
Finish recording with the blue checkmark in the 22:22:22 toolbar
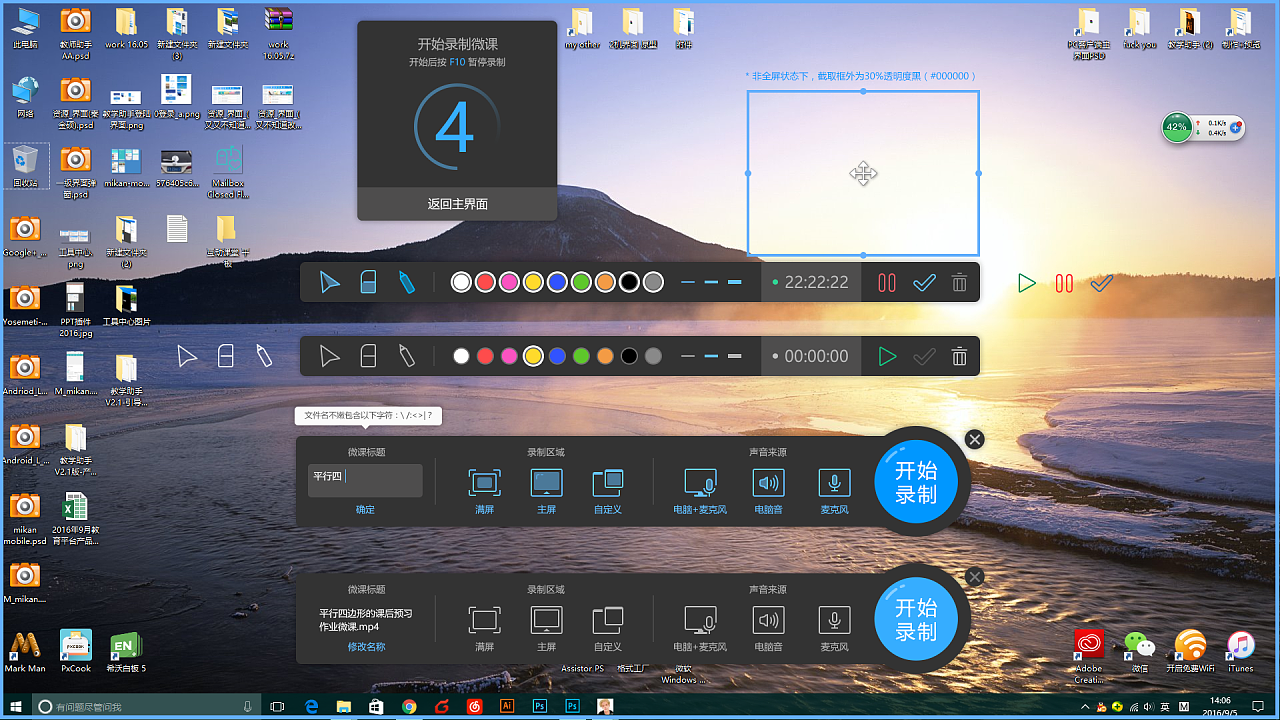pos(924,283)
